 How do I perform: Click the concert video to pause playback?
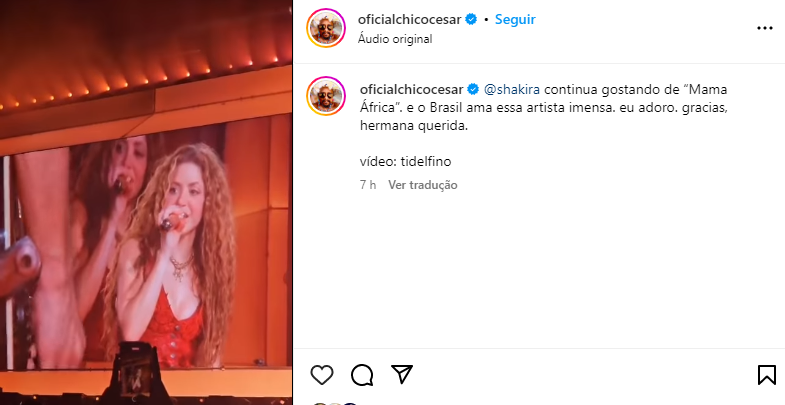(x=146, y=202)
